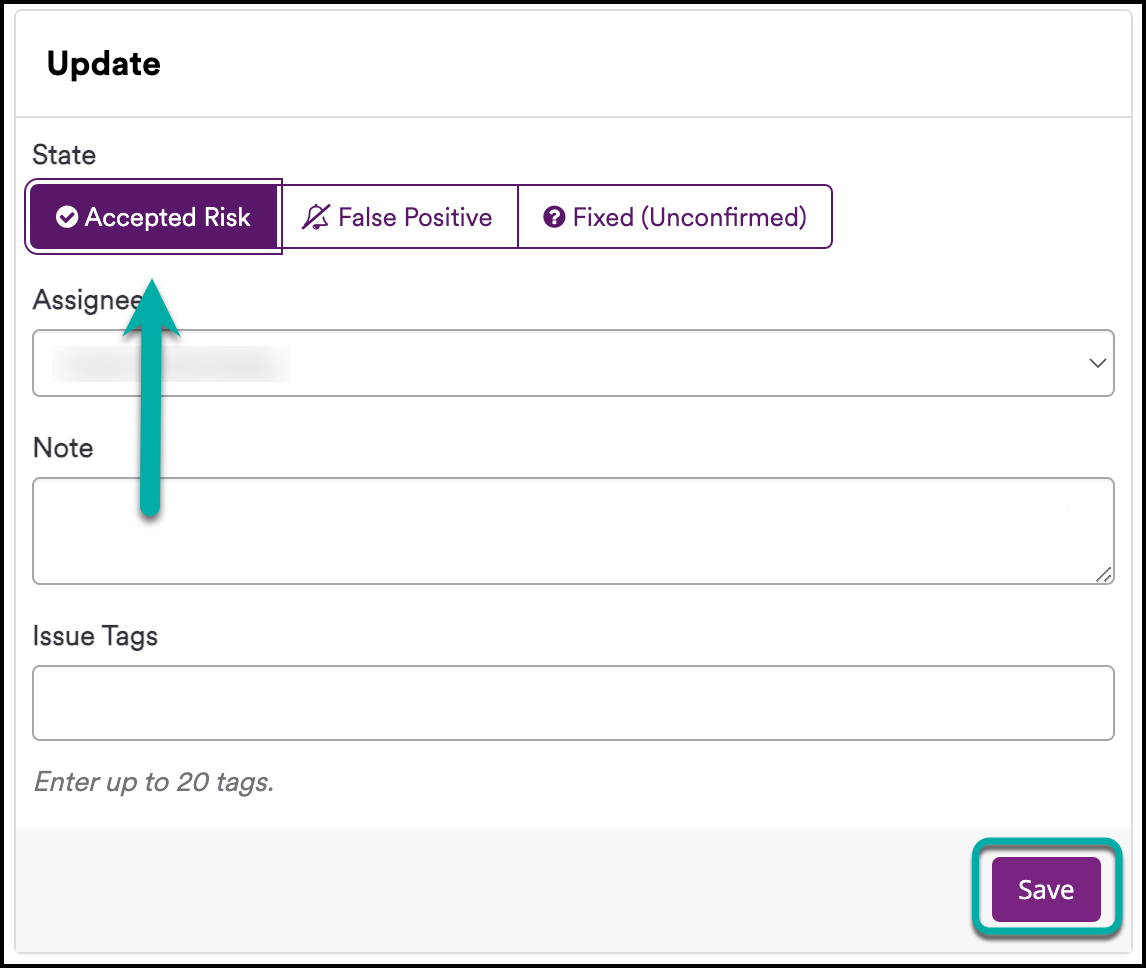Select the Accepted Risk state
The image size is (1146, 968).
click(154, 217)
